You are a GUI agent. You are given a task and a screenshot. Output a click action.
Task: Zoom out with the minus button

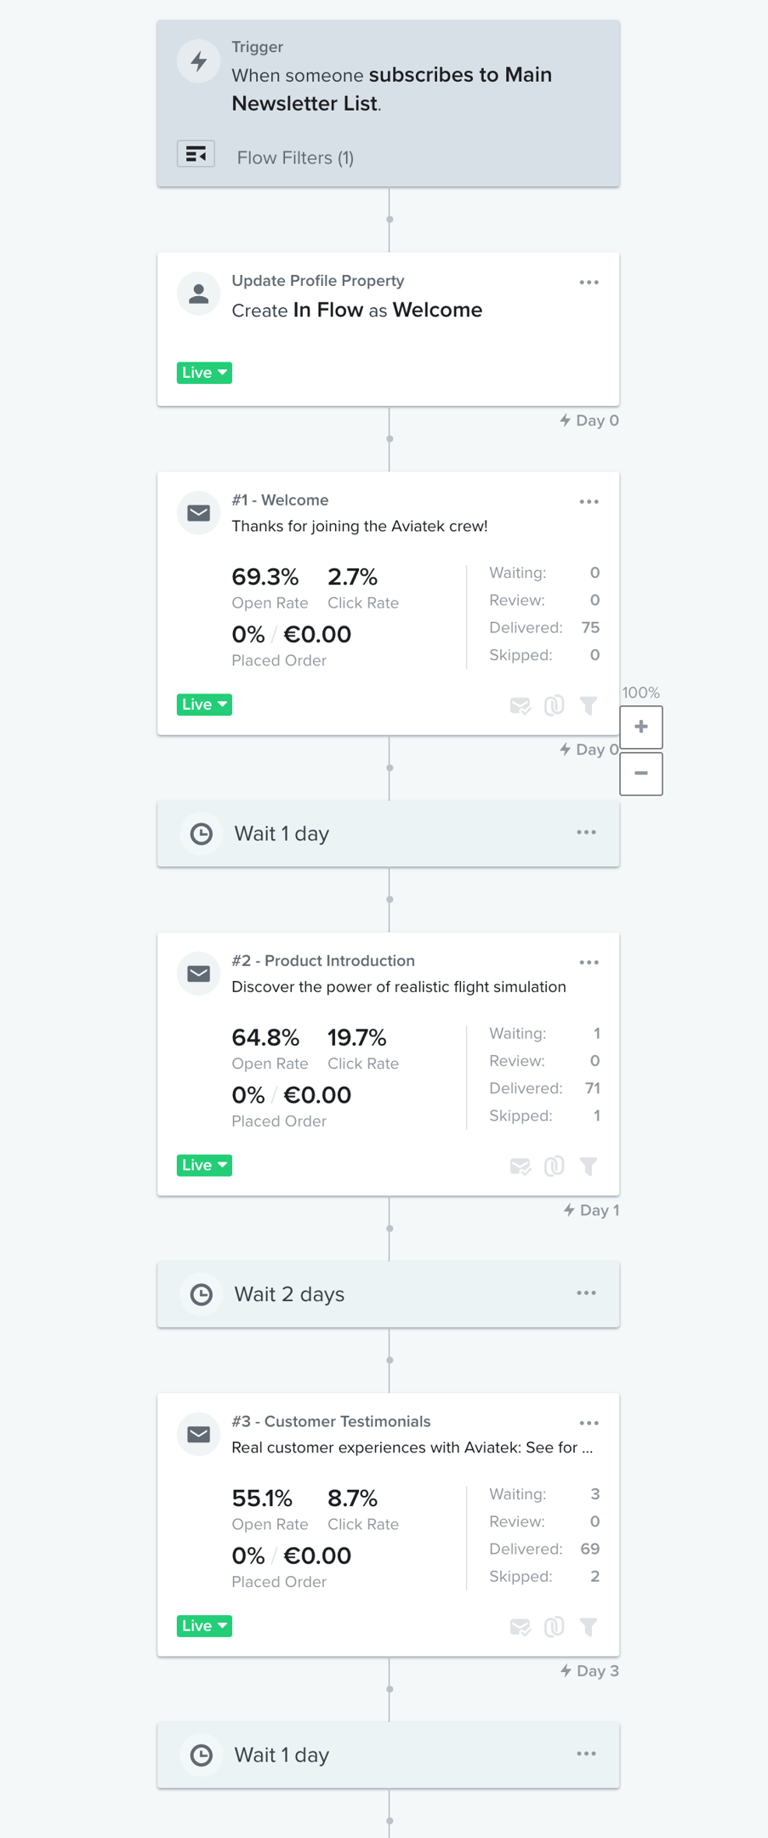(641, 773)
